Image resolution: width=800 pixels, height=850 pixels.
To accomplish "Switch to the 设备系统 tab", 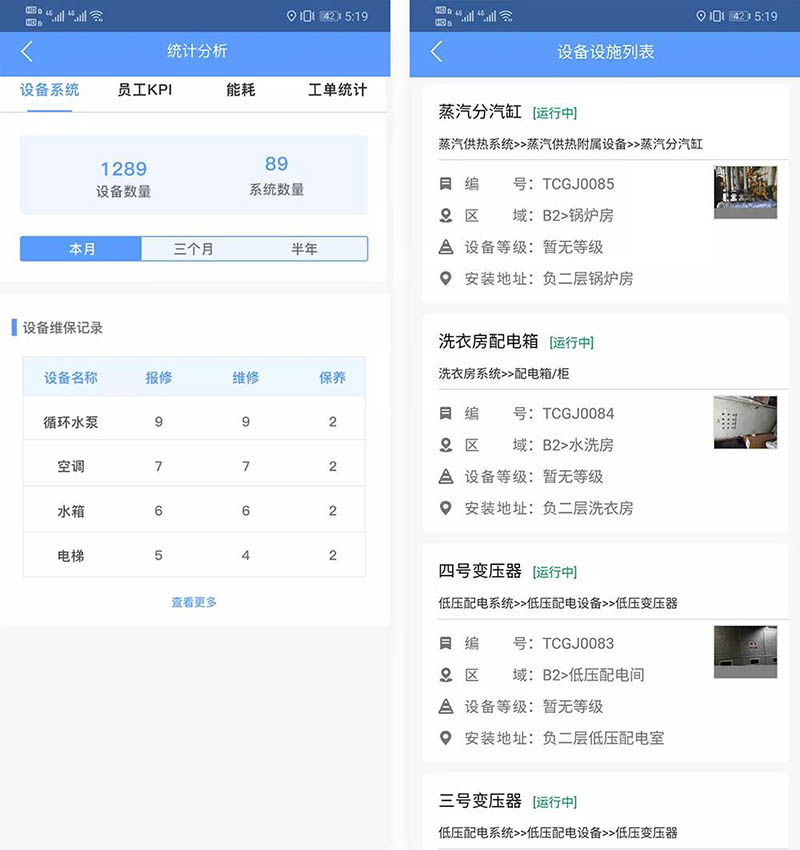I will click(x=49, y=90).
